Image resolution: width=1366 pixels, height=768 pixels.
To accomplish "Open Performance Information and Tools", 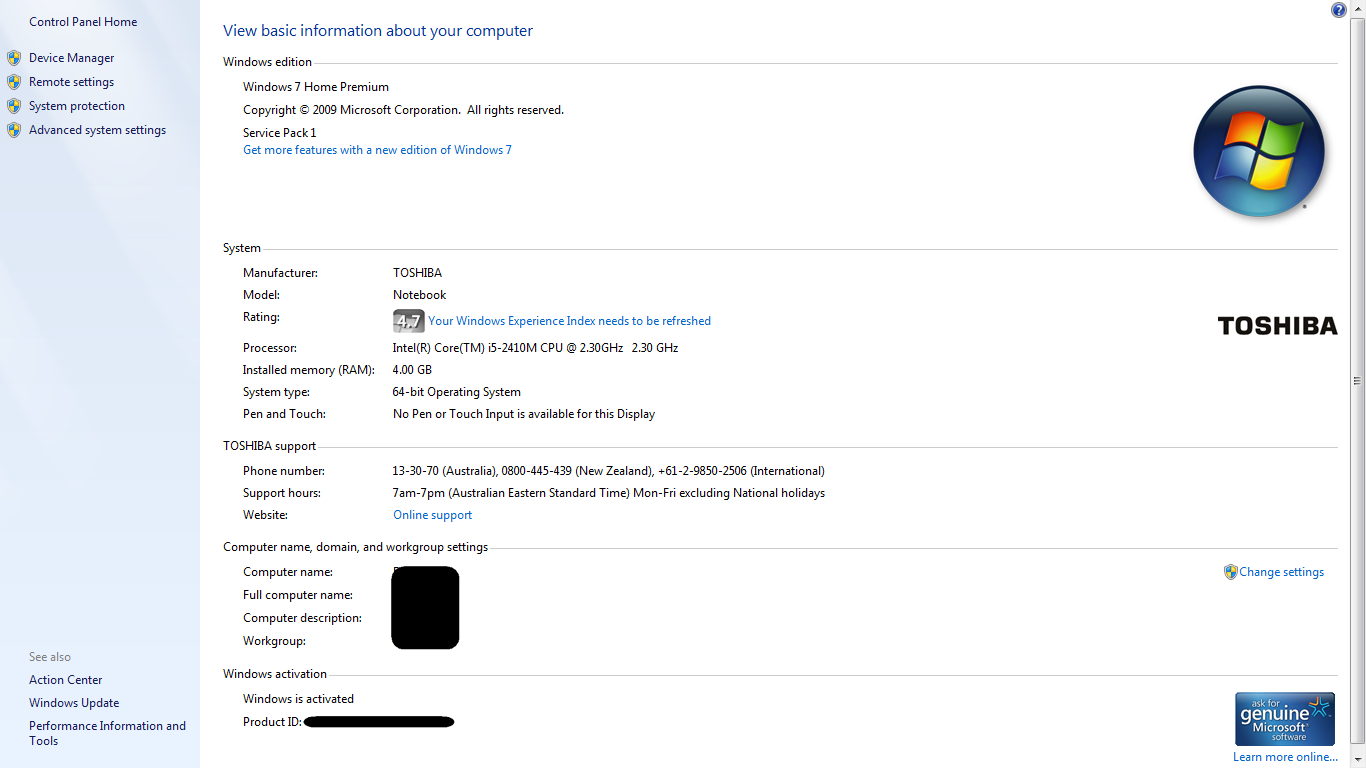I will (x=107, y=733).
